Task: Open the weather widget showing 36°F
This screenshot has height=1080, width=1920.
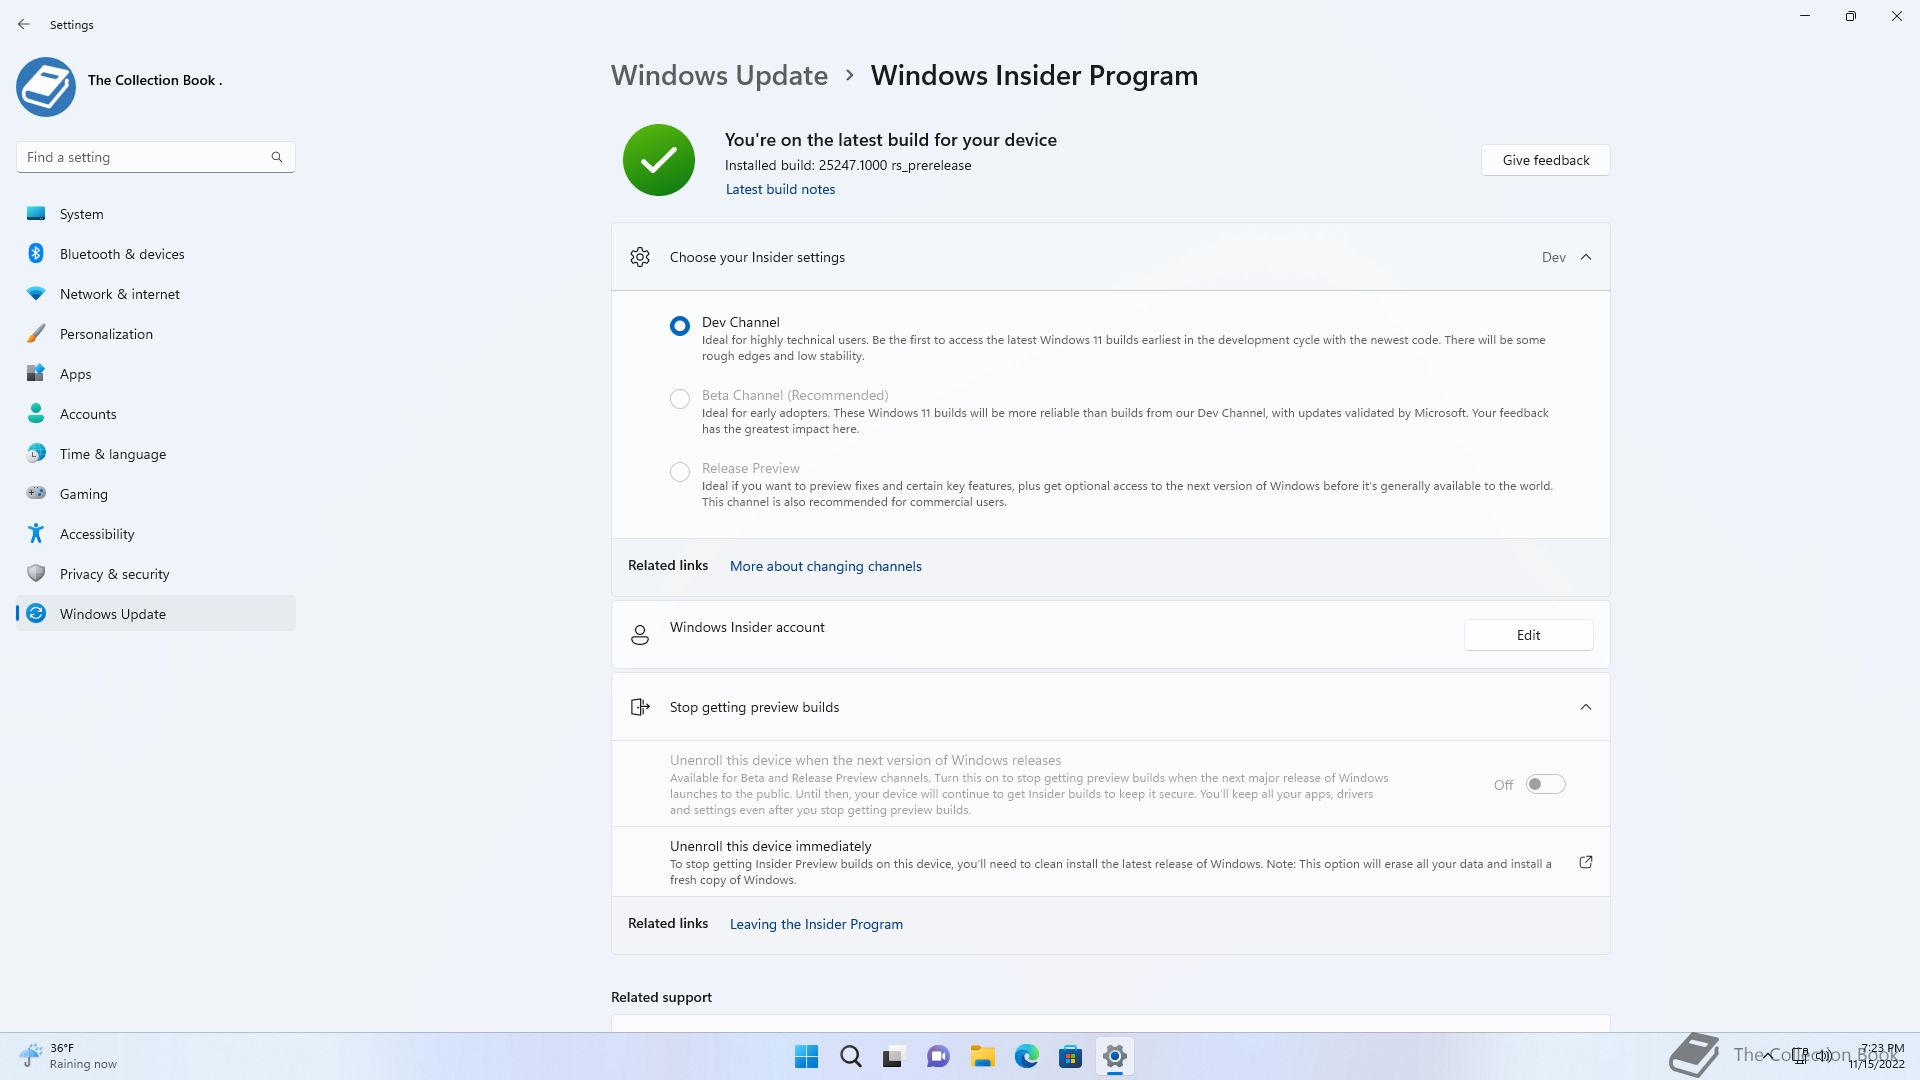Action: point(68,1056)
